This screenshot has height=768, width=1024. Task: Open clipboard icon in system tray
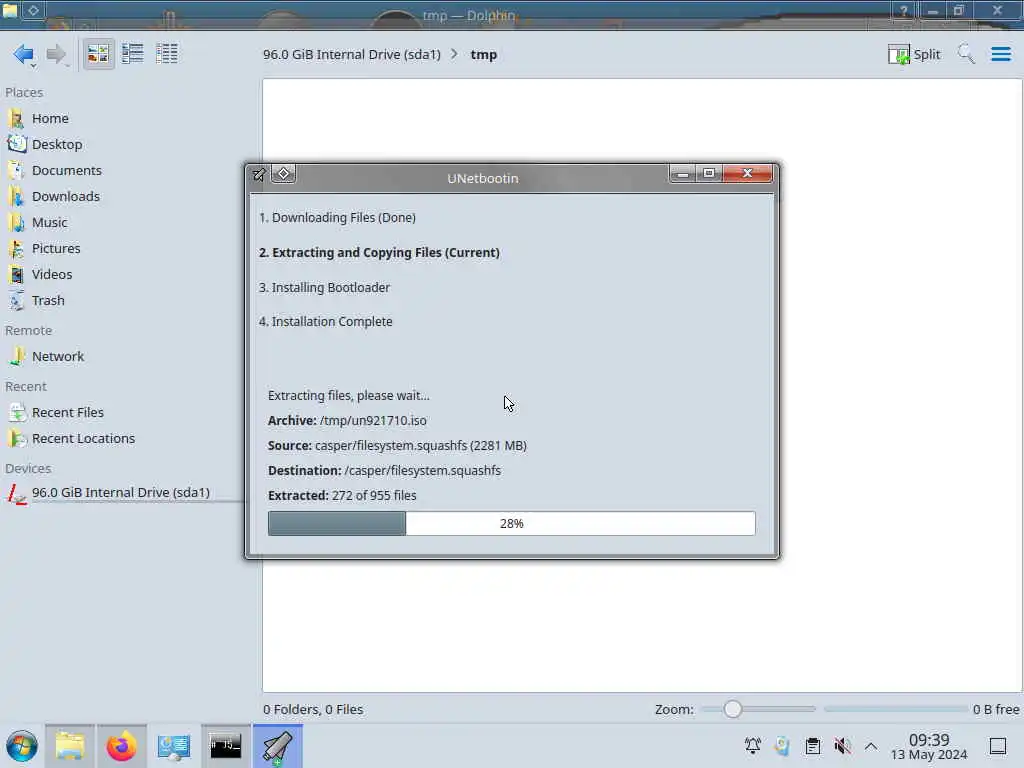pyautogui.click(x=812, y=745)
